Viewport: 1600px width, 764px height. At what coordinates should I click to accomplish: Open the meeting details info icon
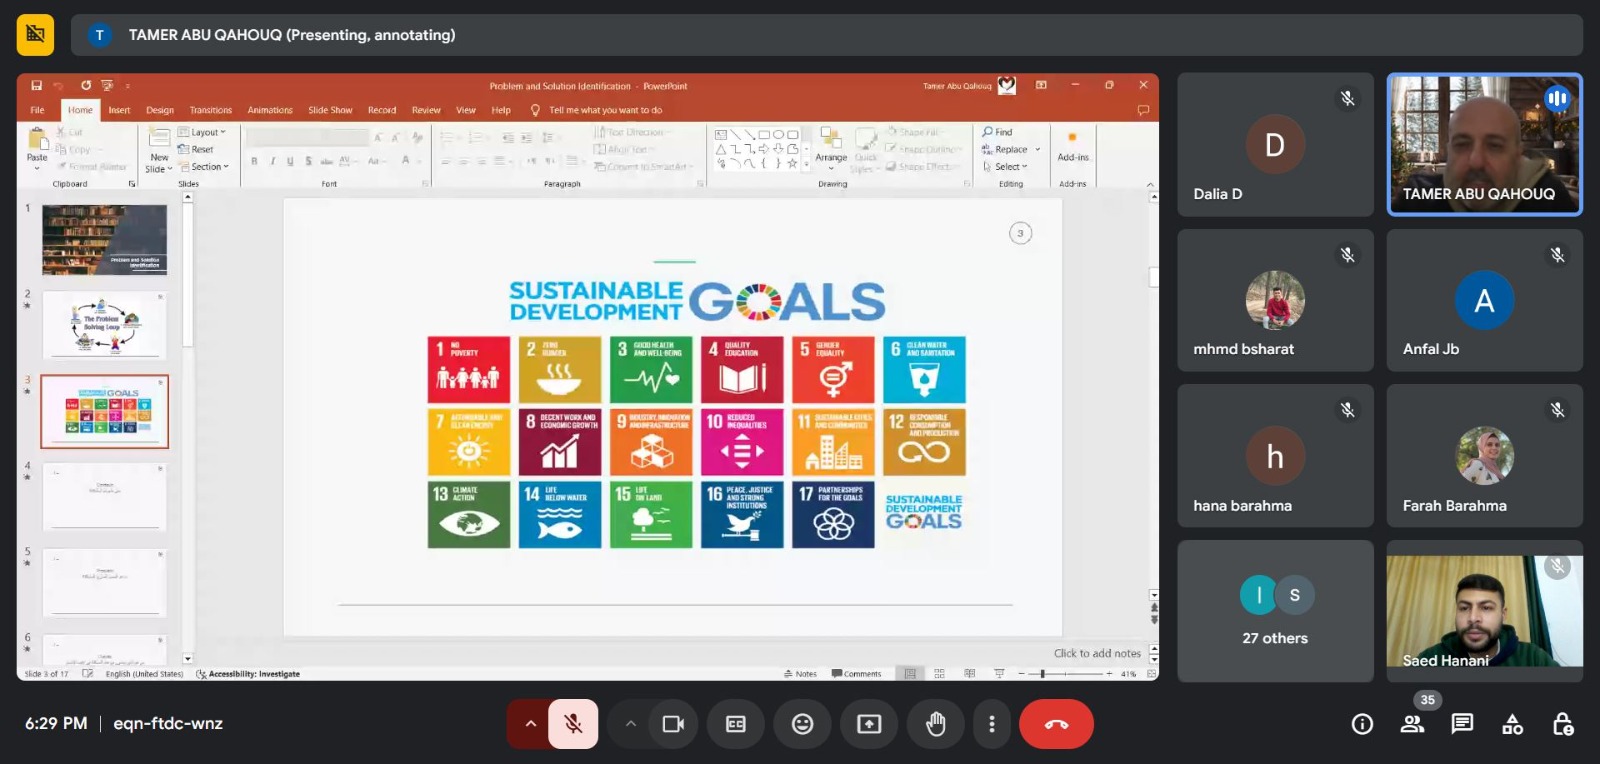pyautogui.click(x=1362, y=724)
